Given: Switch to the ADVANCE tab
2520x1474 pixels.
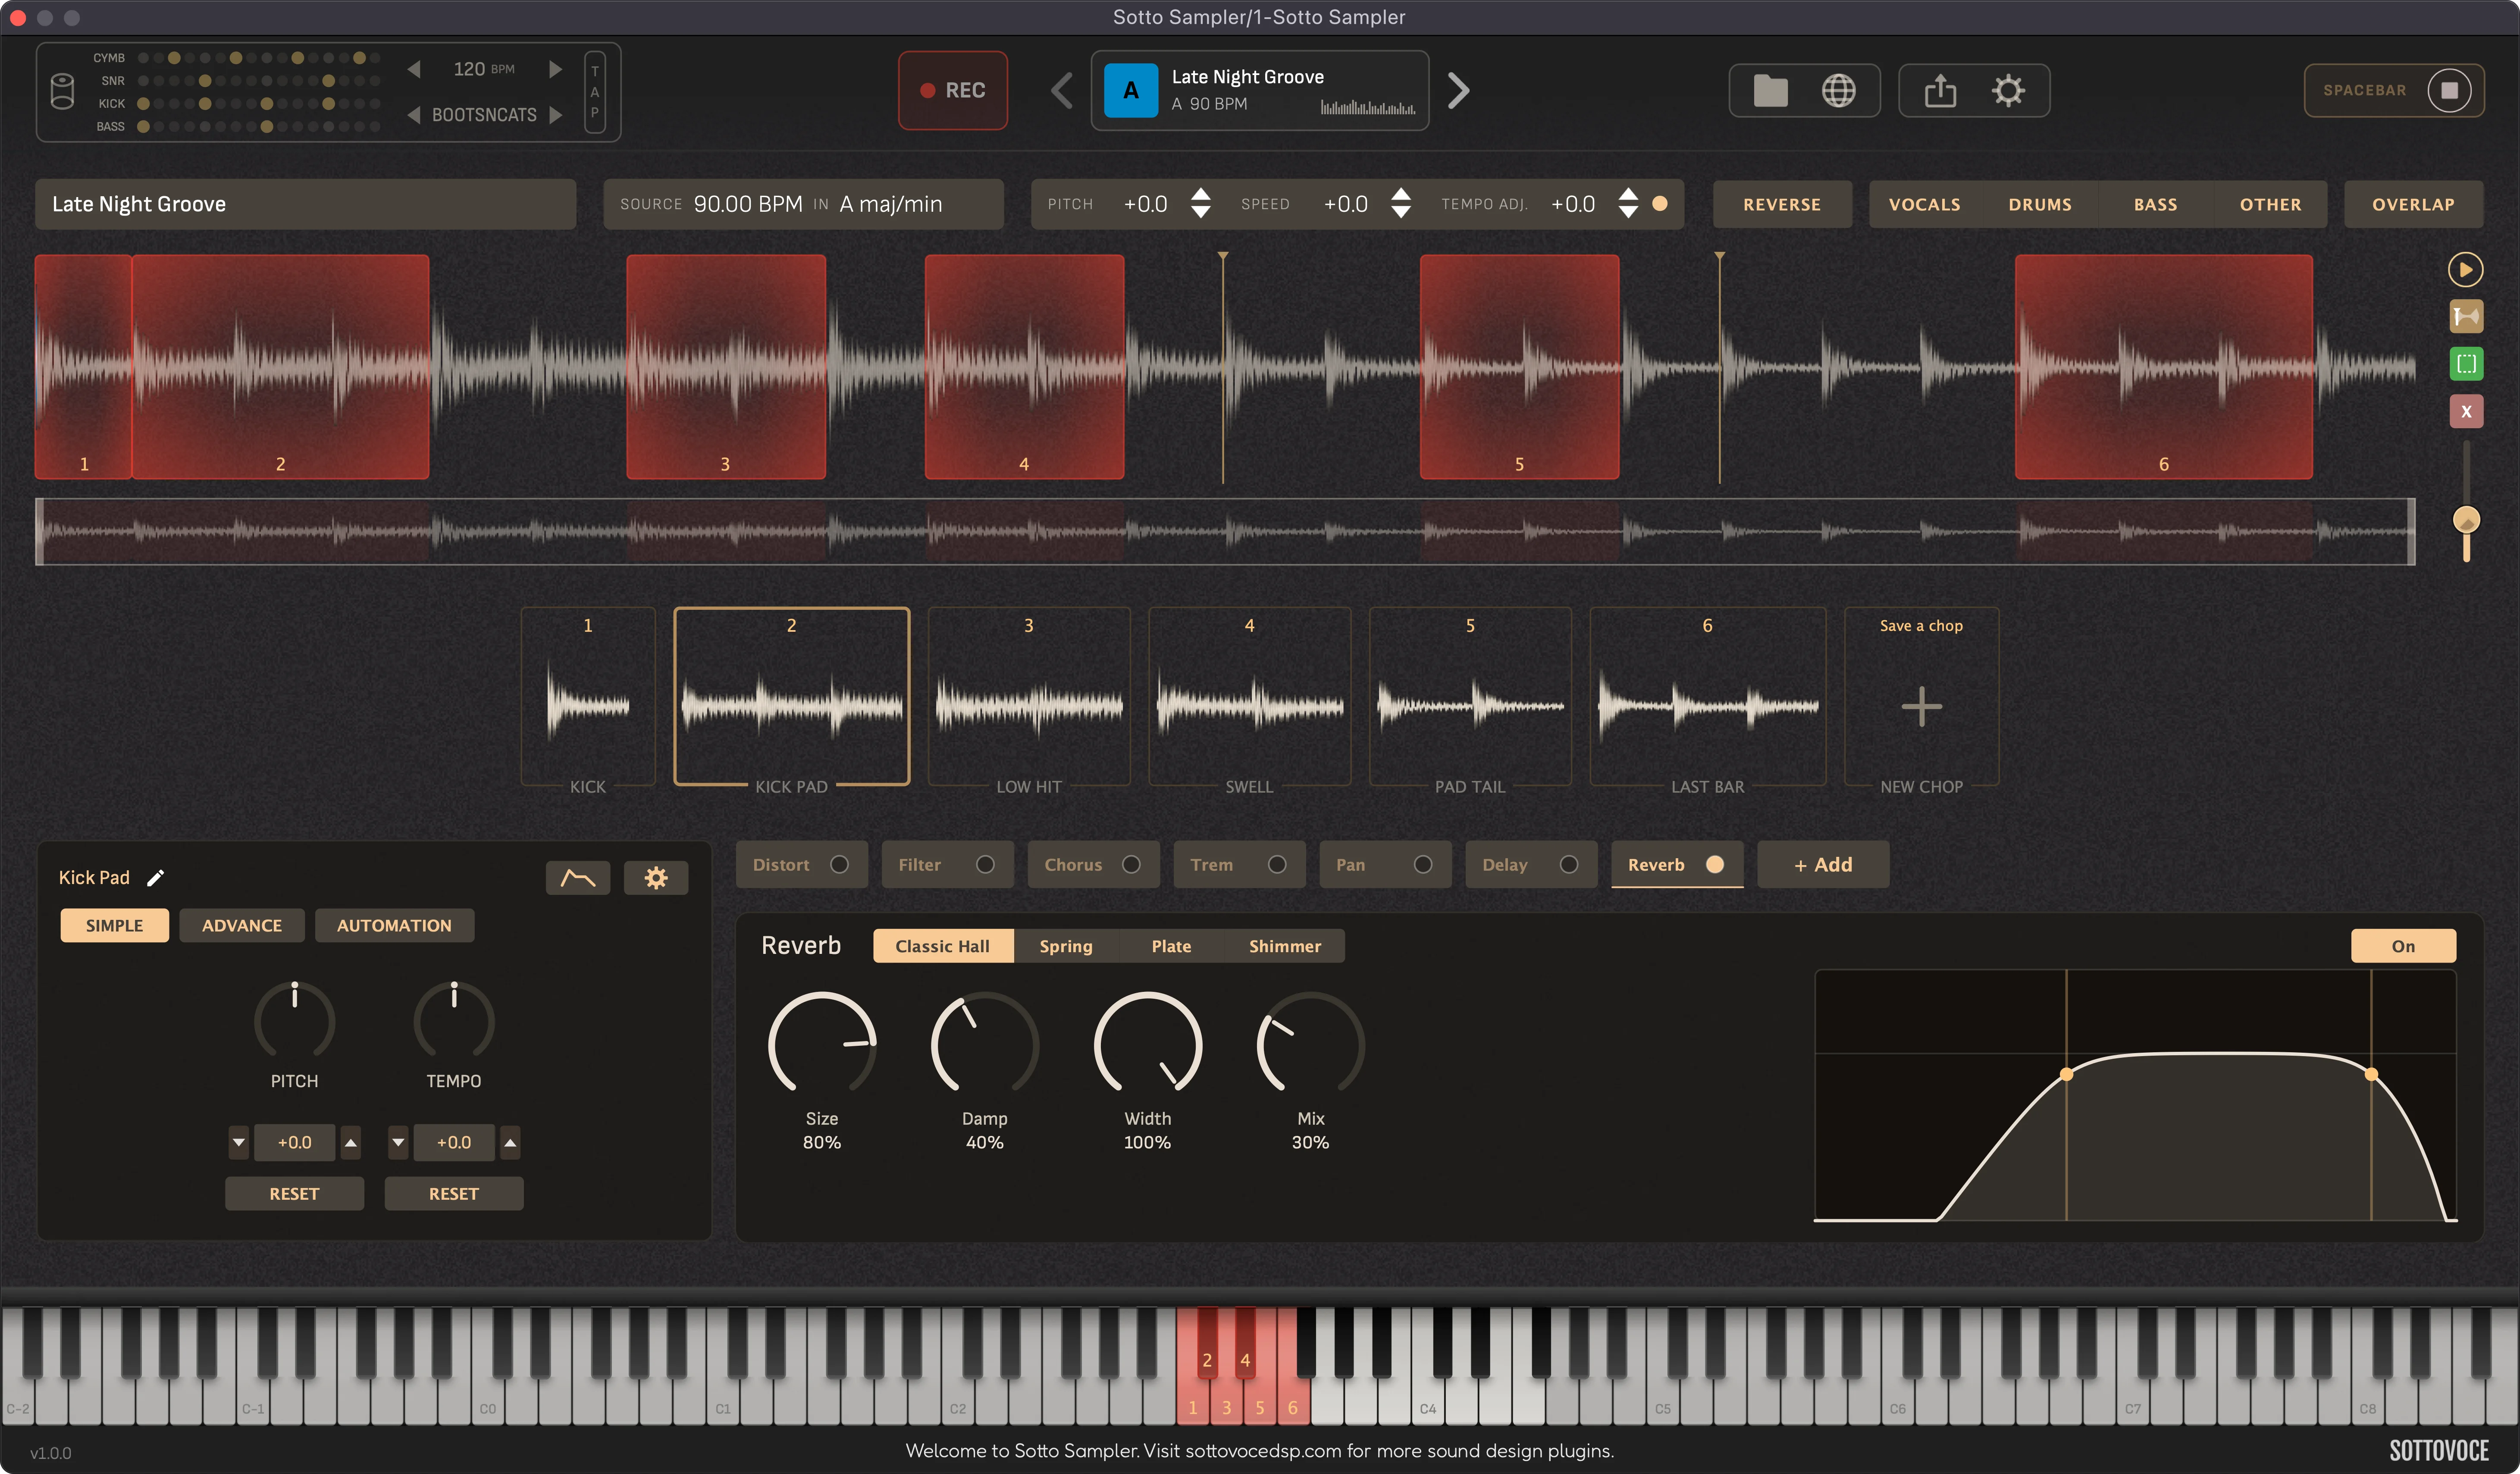Looking at the screenshot, I should pyautogui.click(x=242, y=926).
